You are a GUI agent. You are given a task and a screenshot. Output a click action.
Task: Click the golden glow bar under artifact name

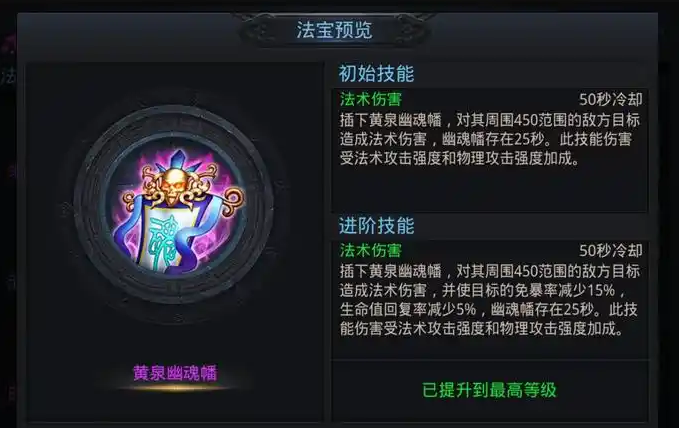tap(175, 388)
